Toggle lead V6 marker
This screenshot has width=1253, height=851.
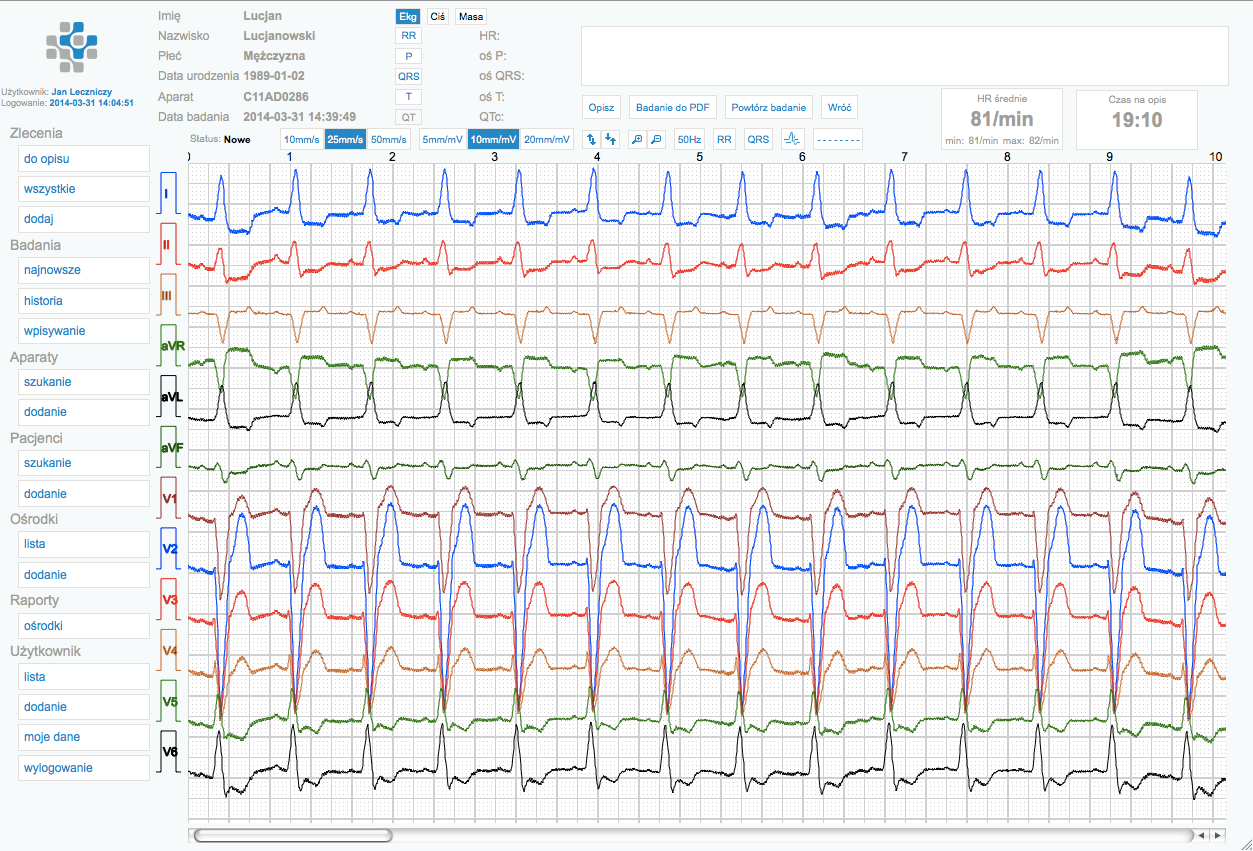tap(168, 752)
